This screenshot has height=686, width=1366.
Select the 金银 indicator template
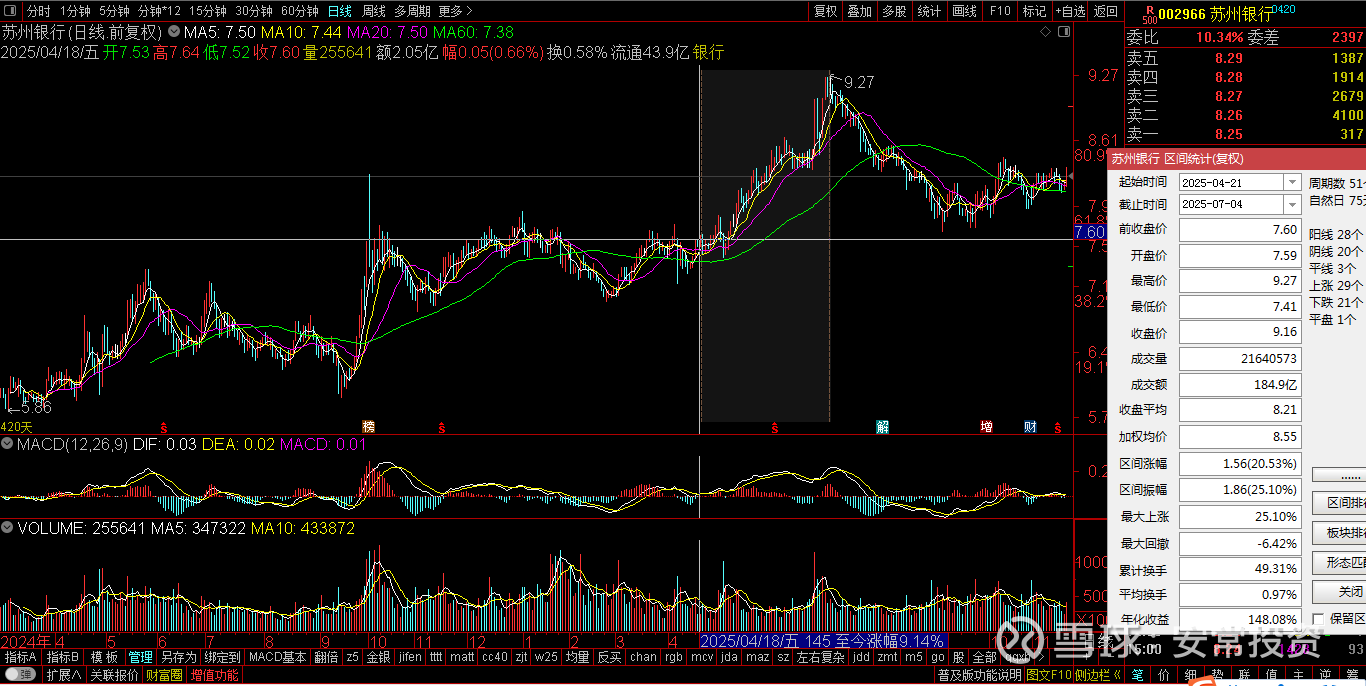tap(378, 657)
